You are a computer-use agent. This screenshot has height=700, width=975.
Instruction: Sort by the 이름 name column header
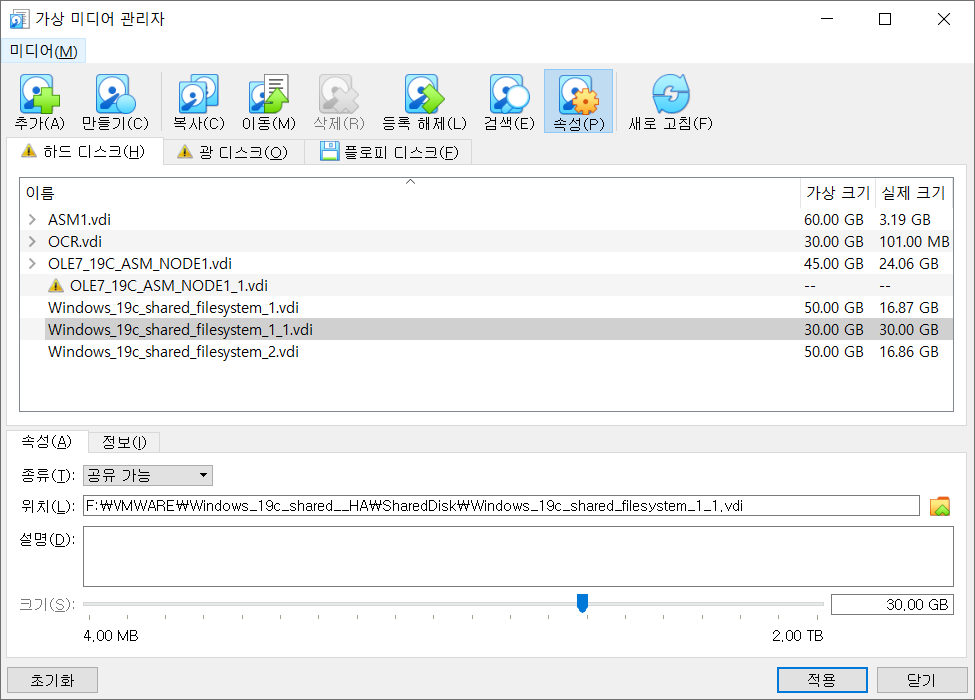410,193
